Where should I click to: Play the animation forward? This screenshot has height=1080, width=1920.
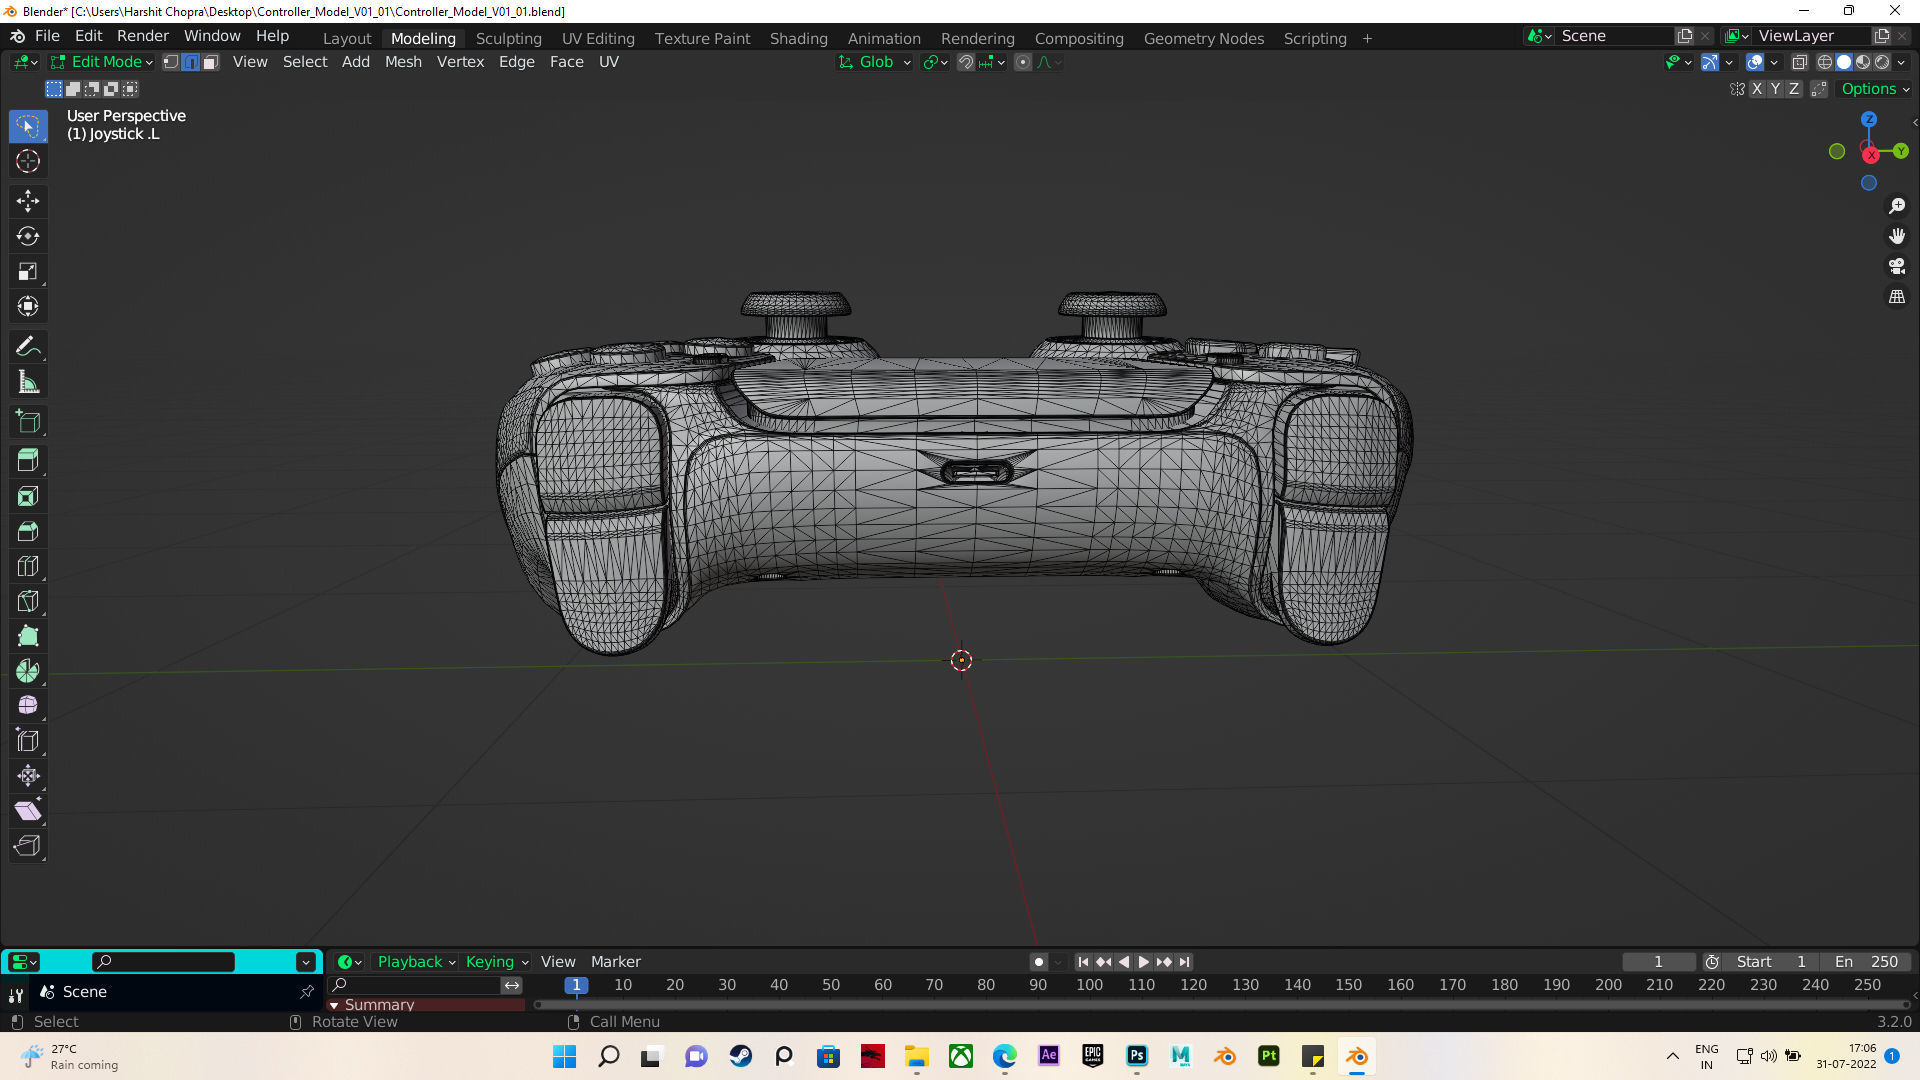1143,962
